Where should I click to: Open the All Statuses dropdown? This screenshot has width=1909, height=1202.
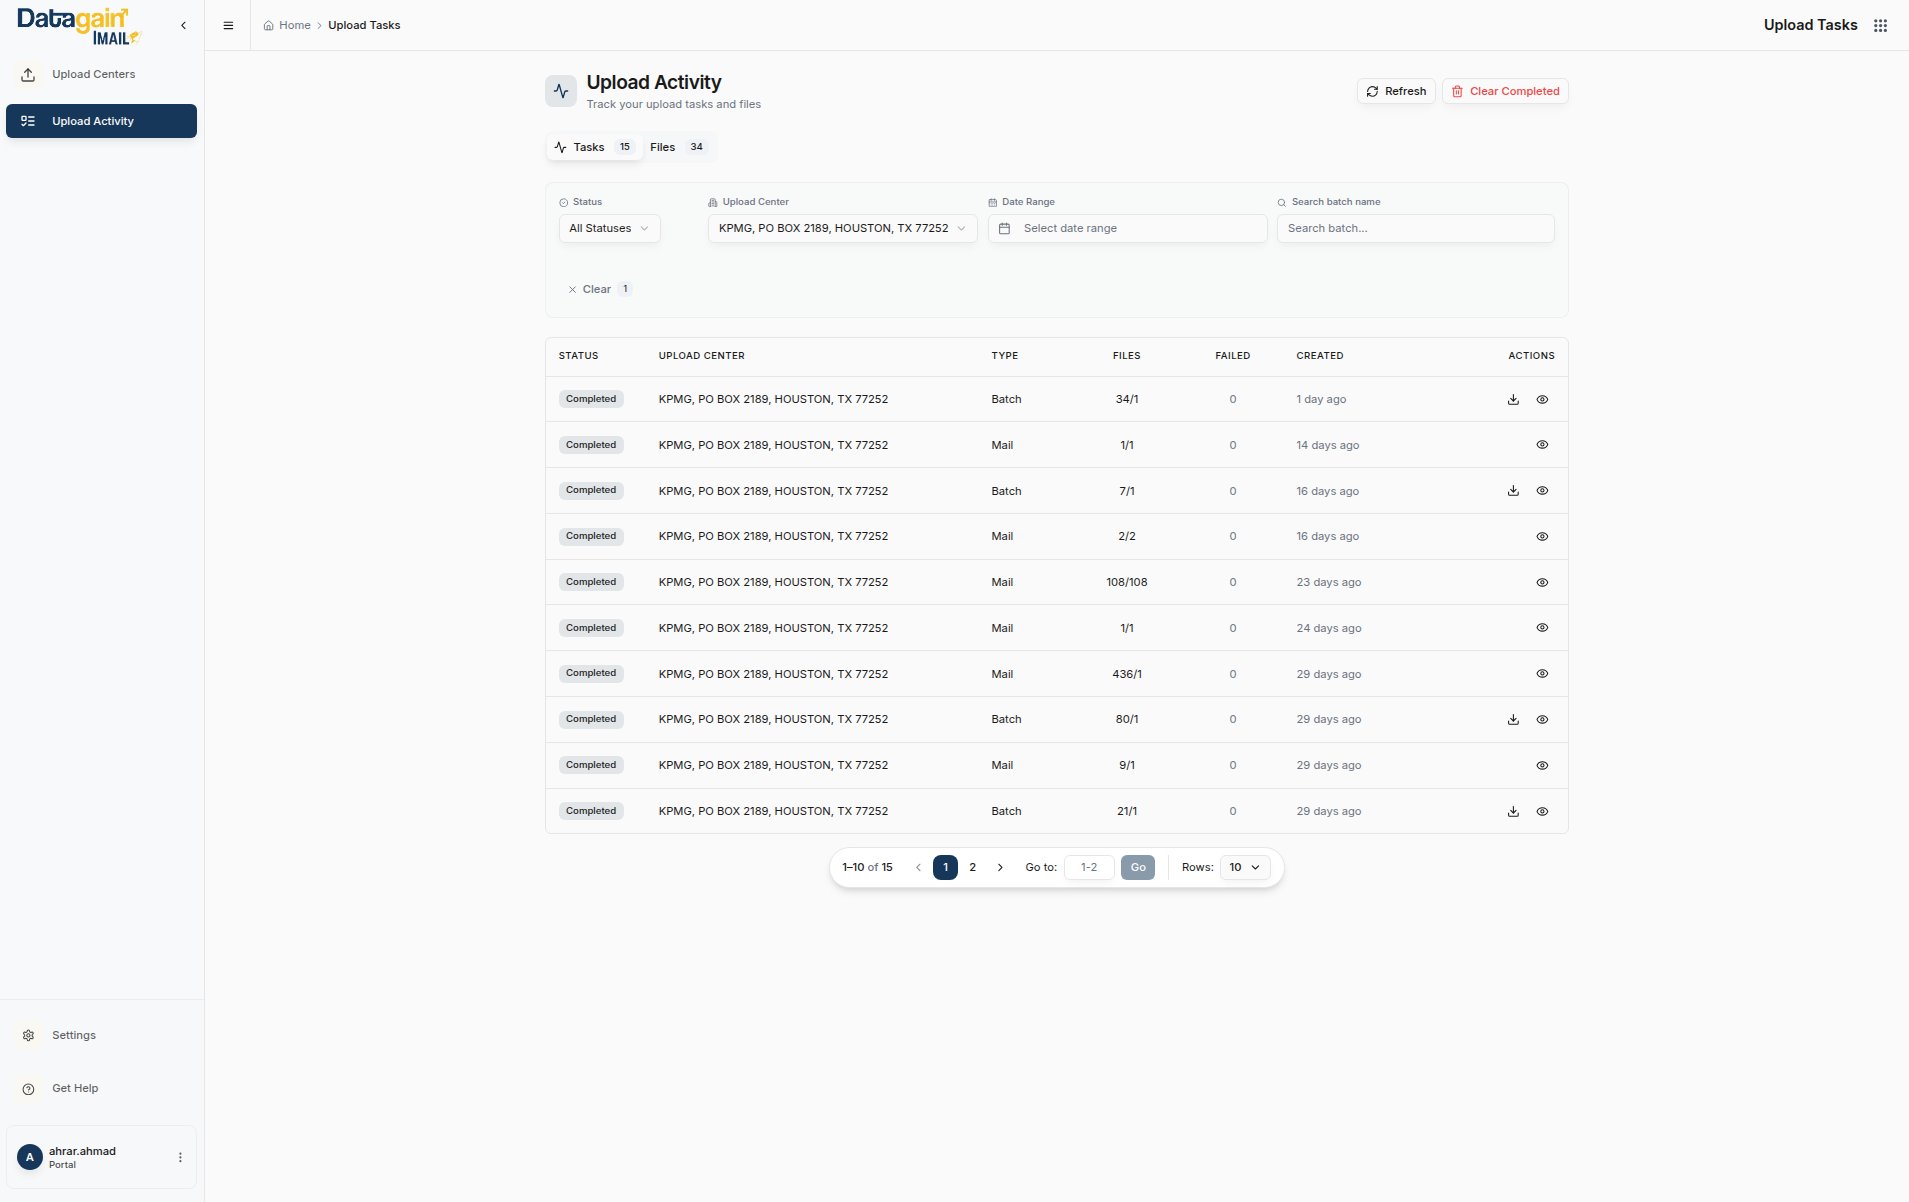pyautogui.click(x=609, y=229)
